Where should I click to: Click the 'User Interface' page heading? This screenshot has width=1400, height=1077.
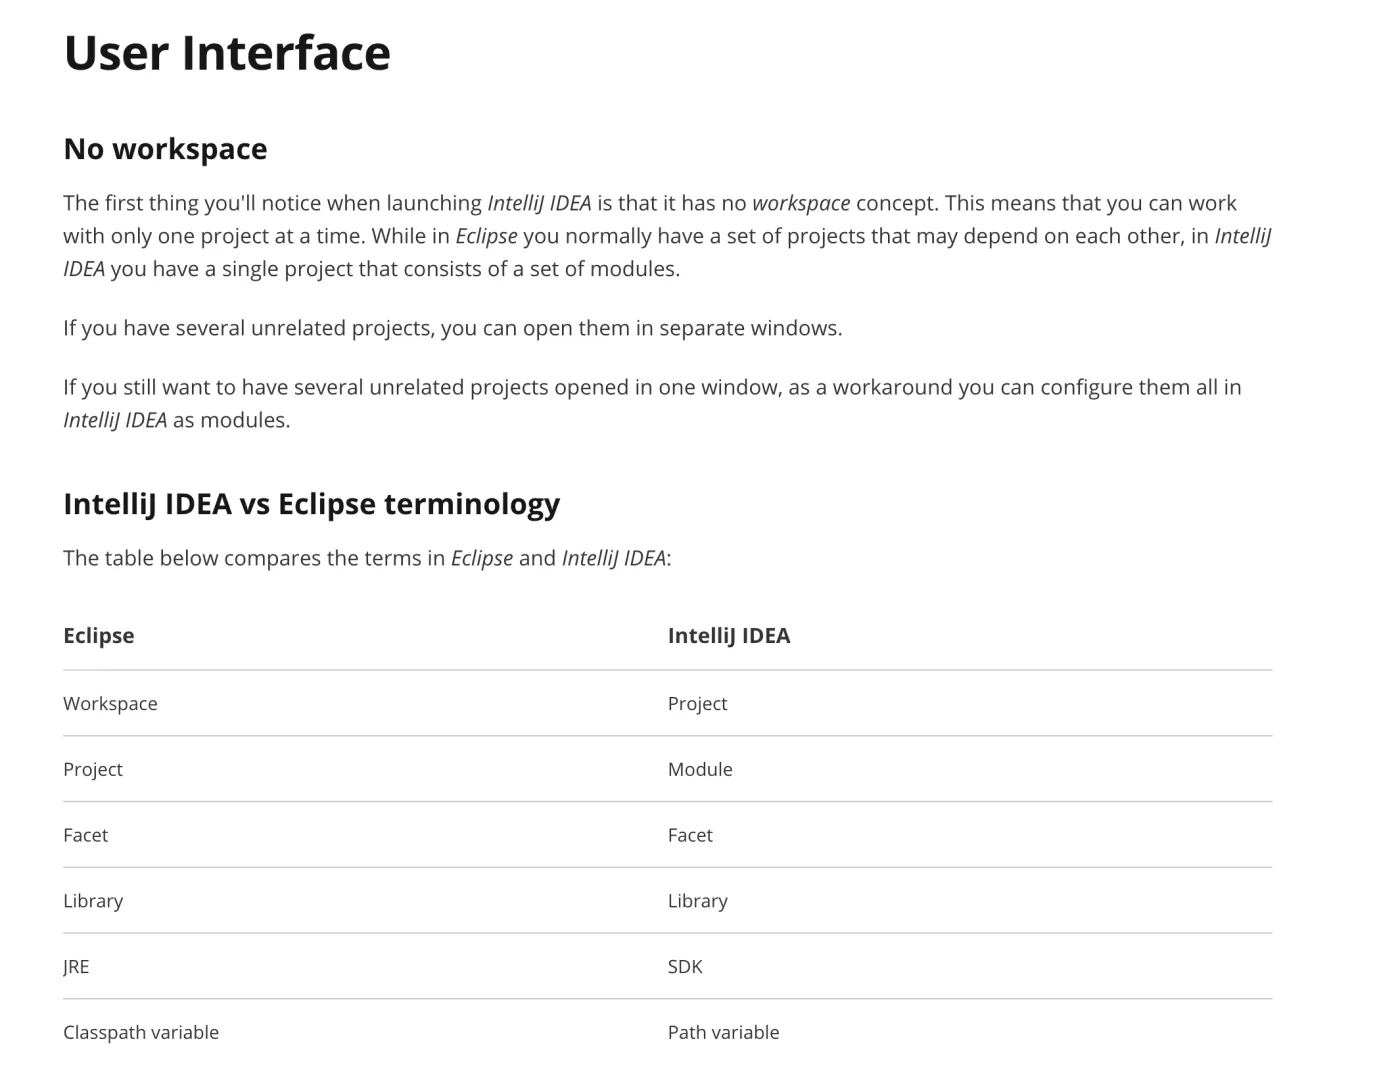click(227, 53)
